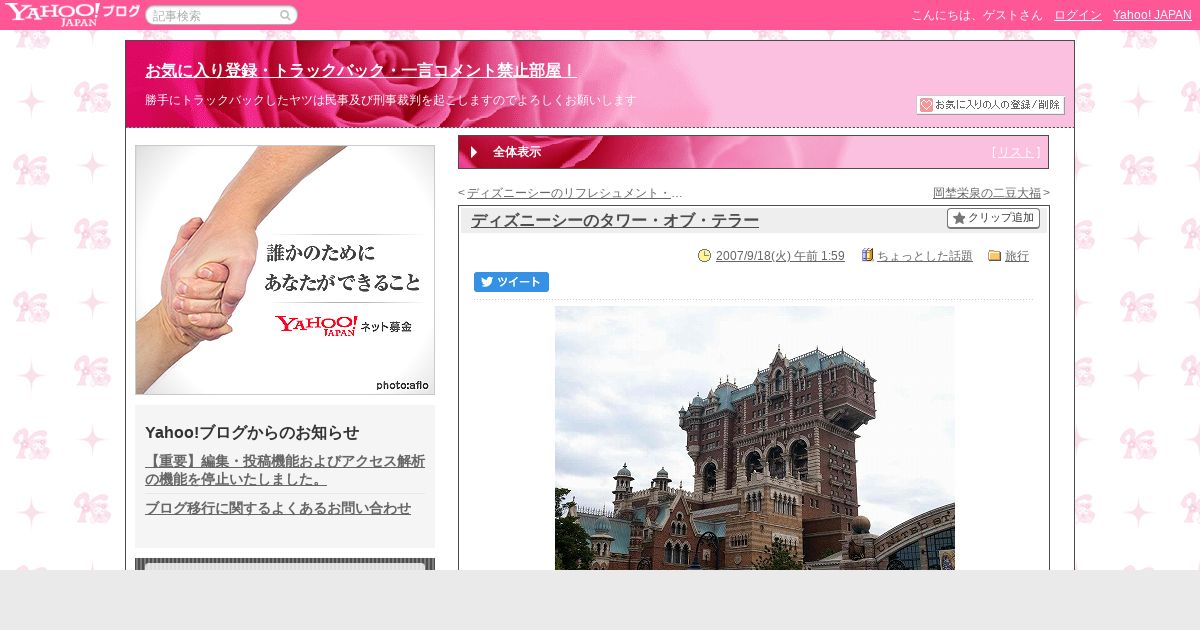Click the book icon next to ちょっとした話題
Screen dimensions: 1200x630
868,256
